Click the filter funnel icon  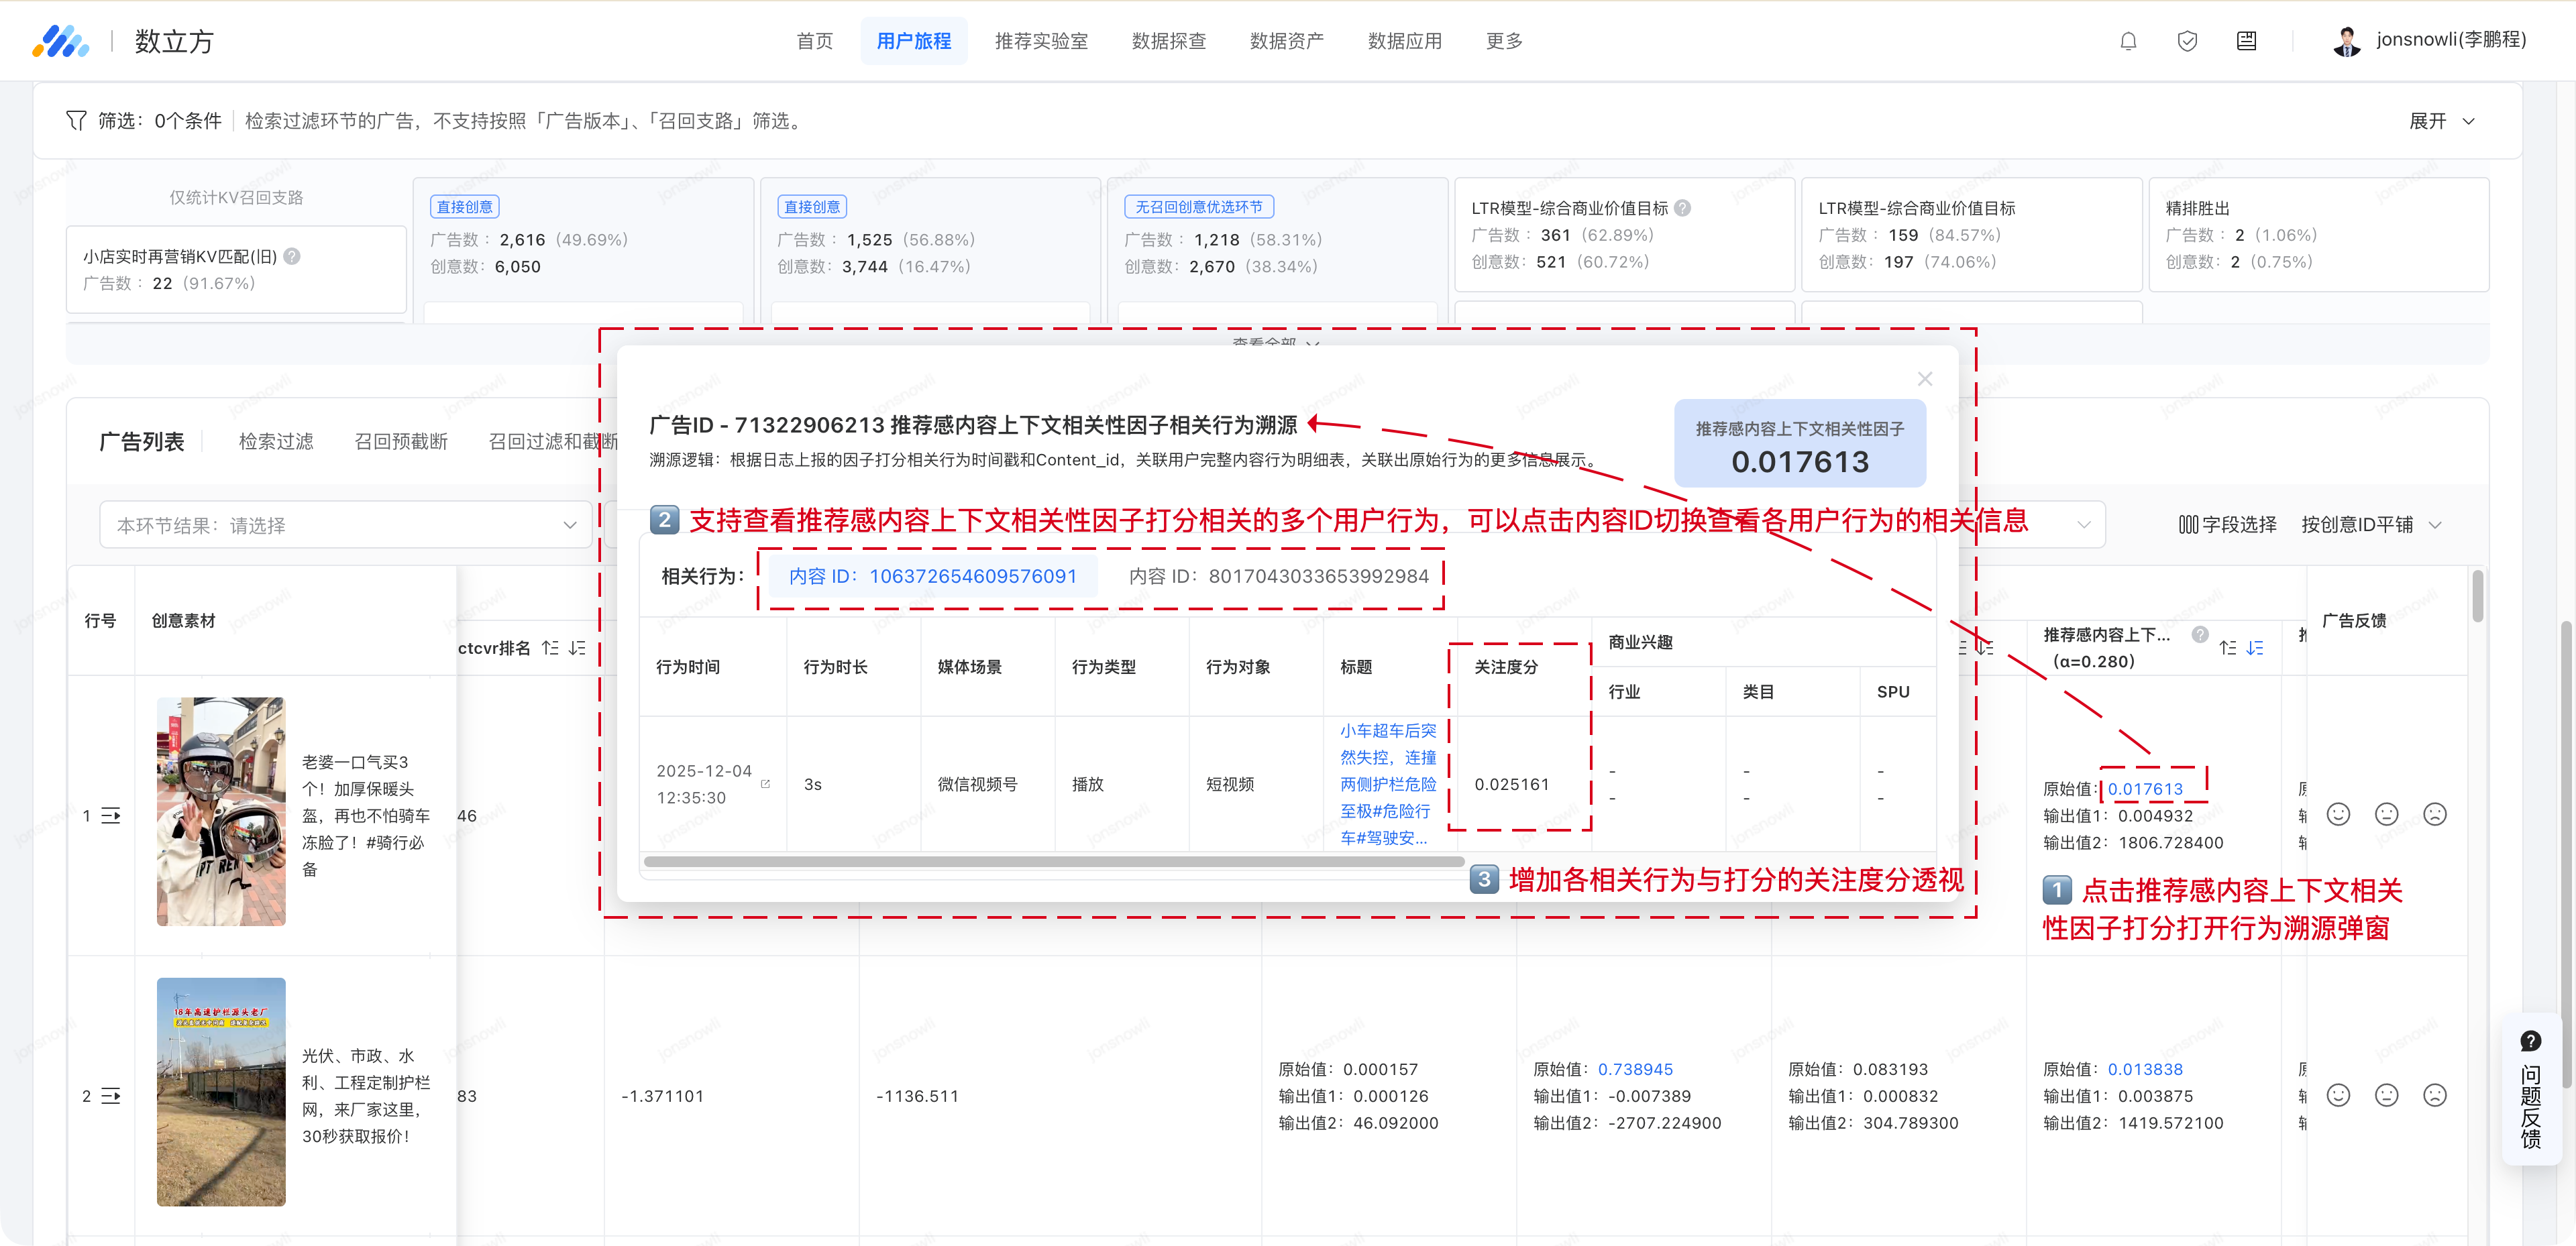coord(76,121)
